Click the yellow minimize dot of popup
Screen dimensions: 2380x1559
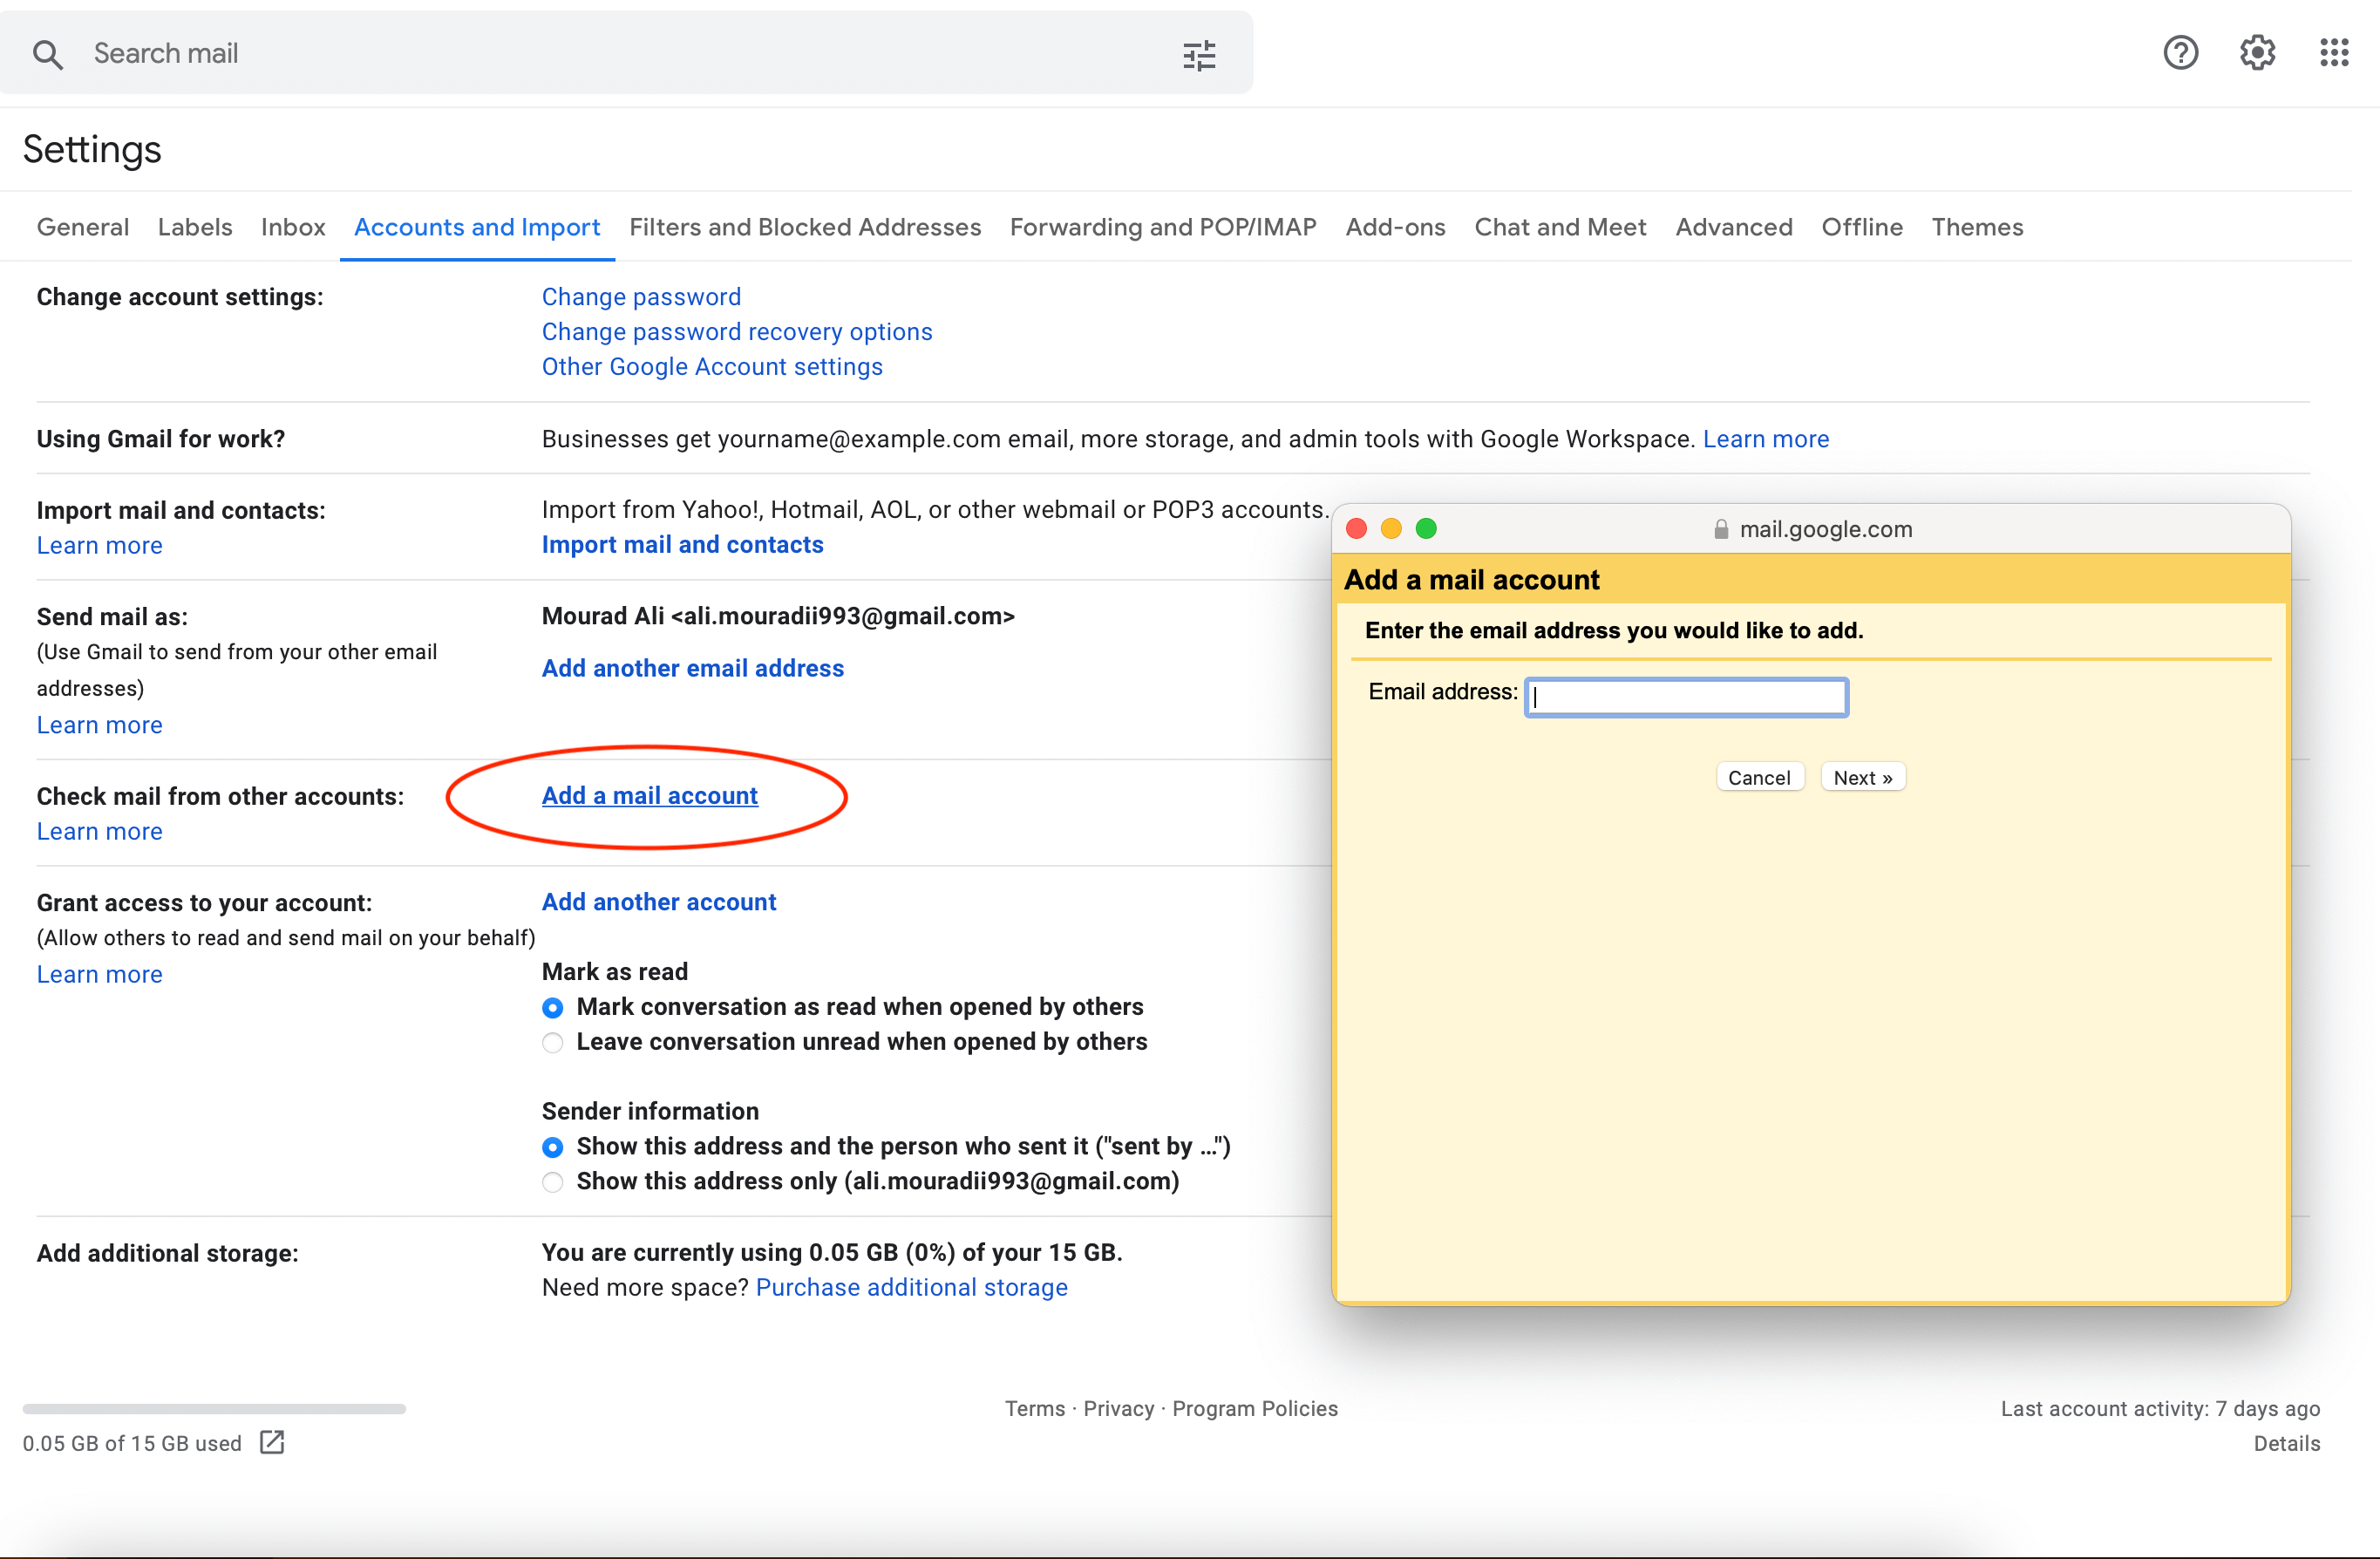(x=1391, y=528)
